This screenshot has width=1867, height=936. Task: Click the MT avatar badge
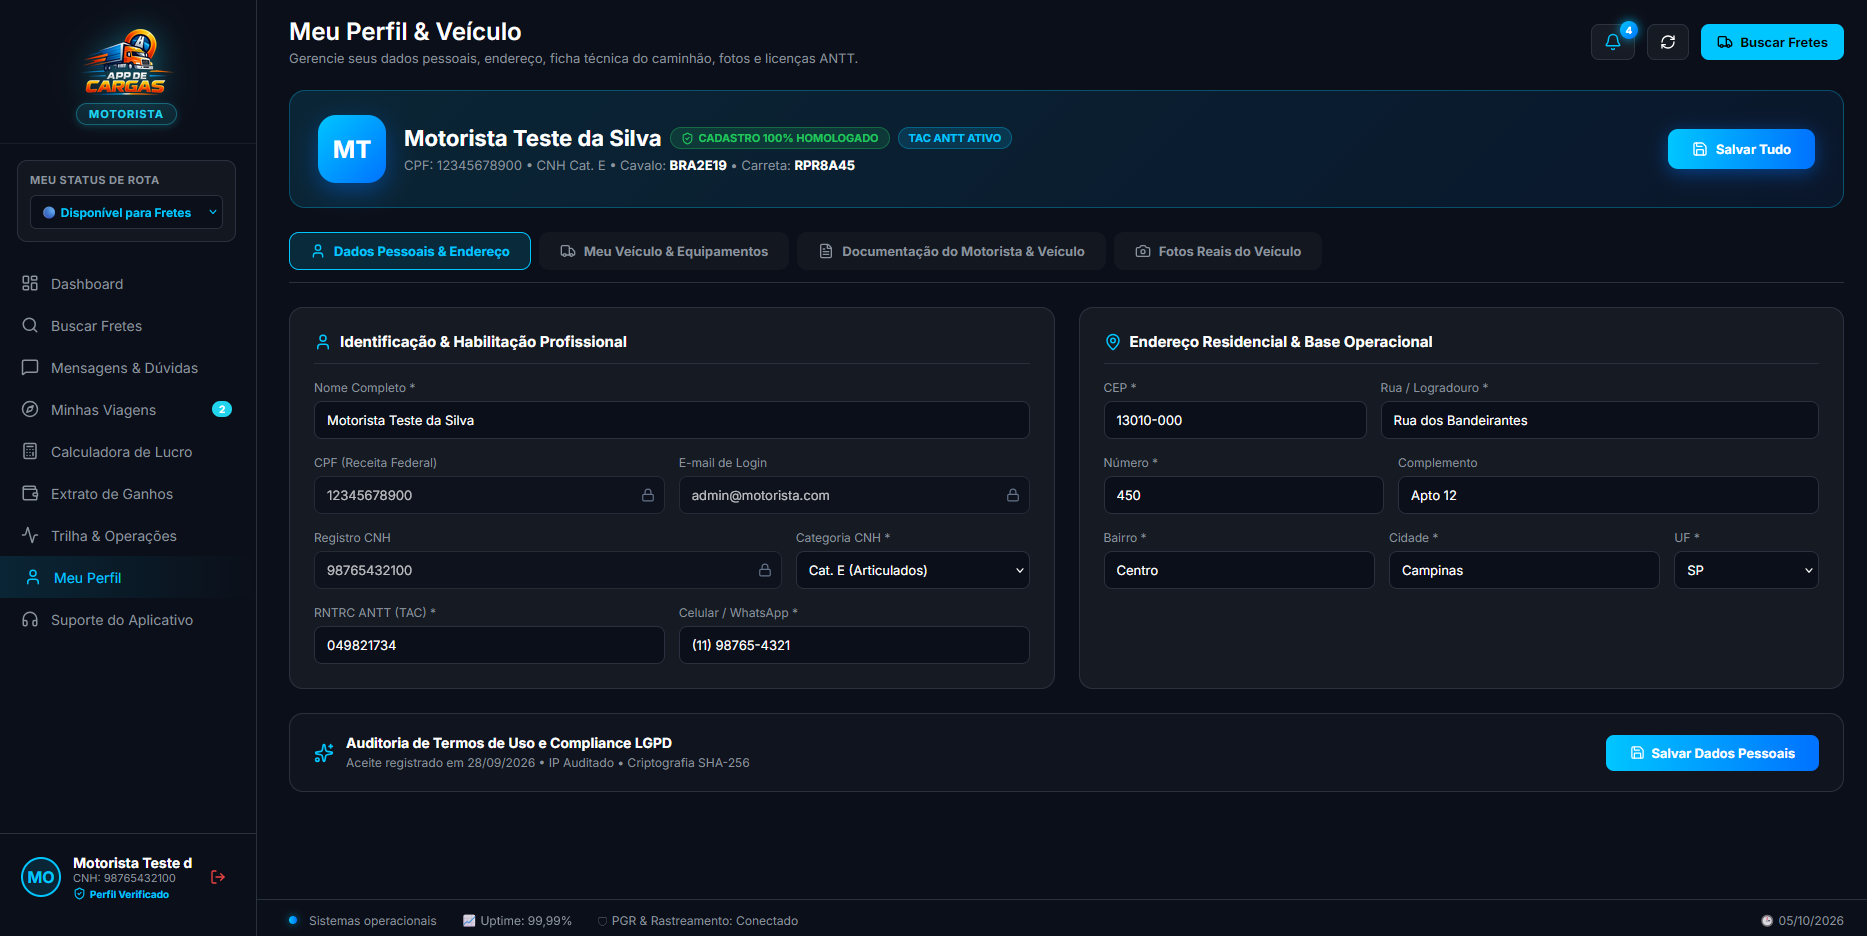tap(352, 149)
